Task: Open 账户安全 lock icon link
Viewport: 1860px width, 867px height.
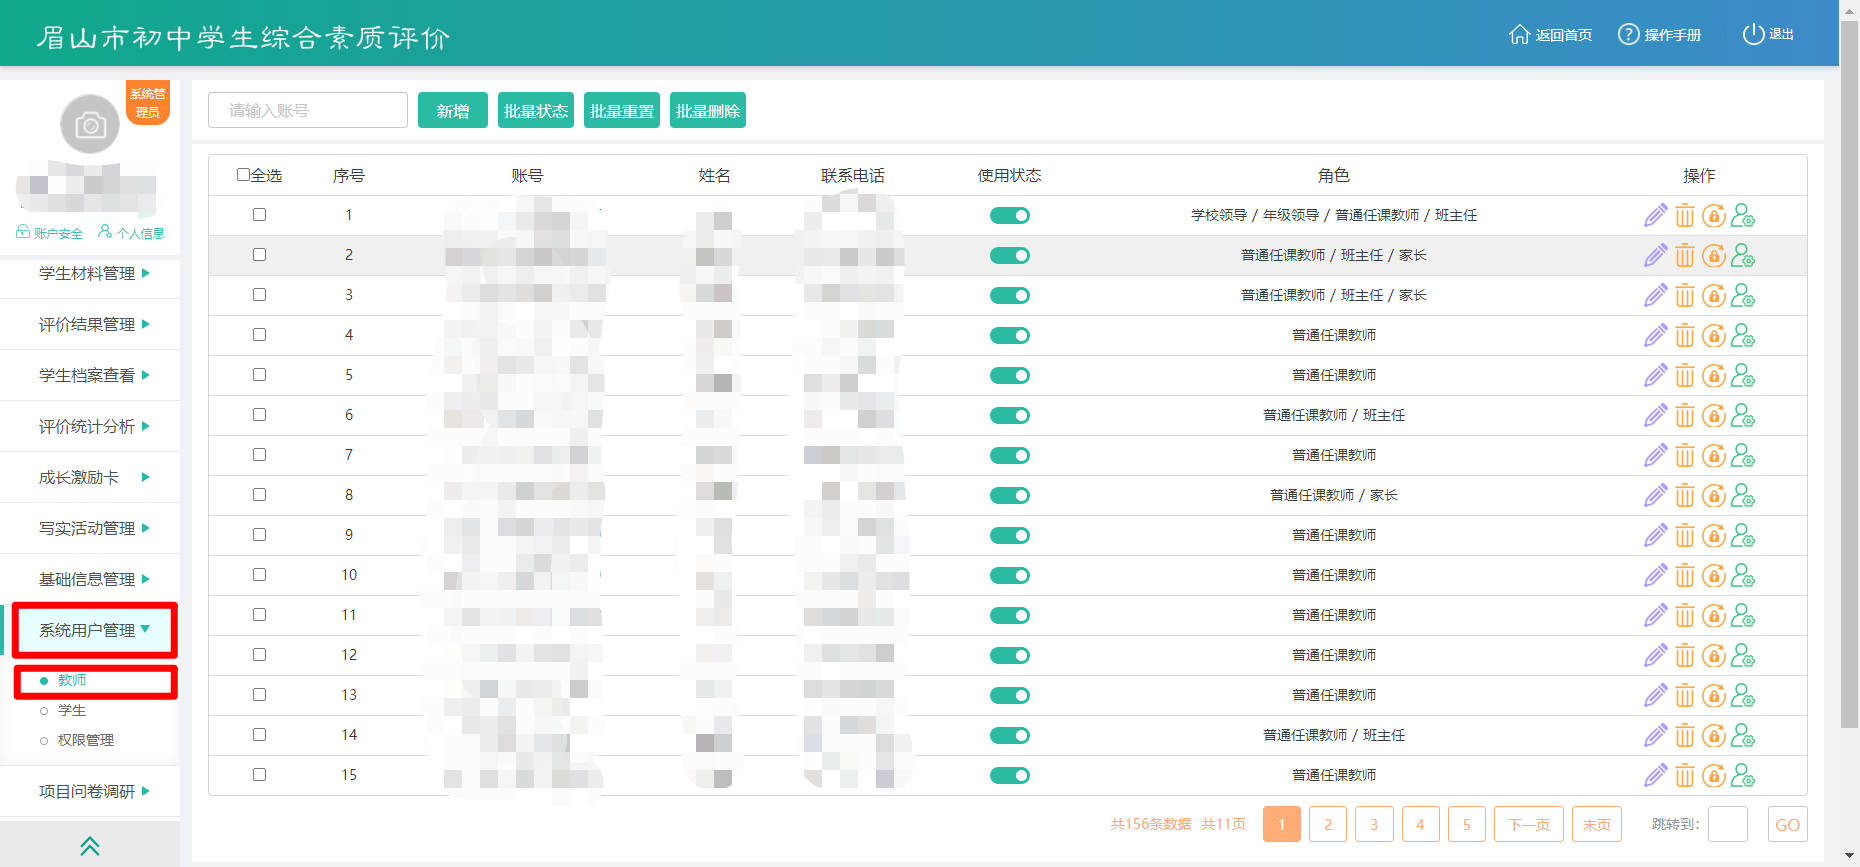Action: point(49,233)
